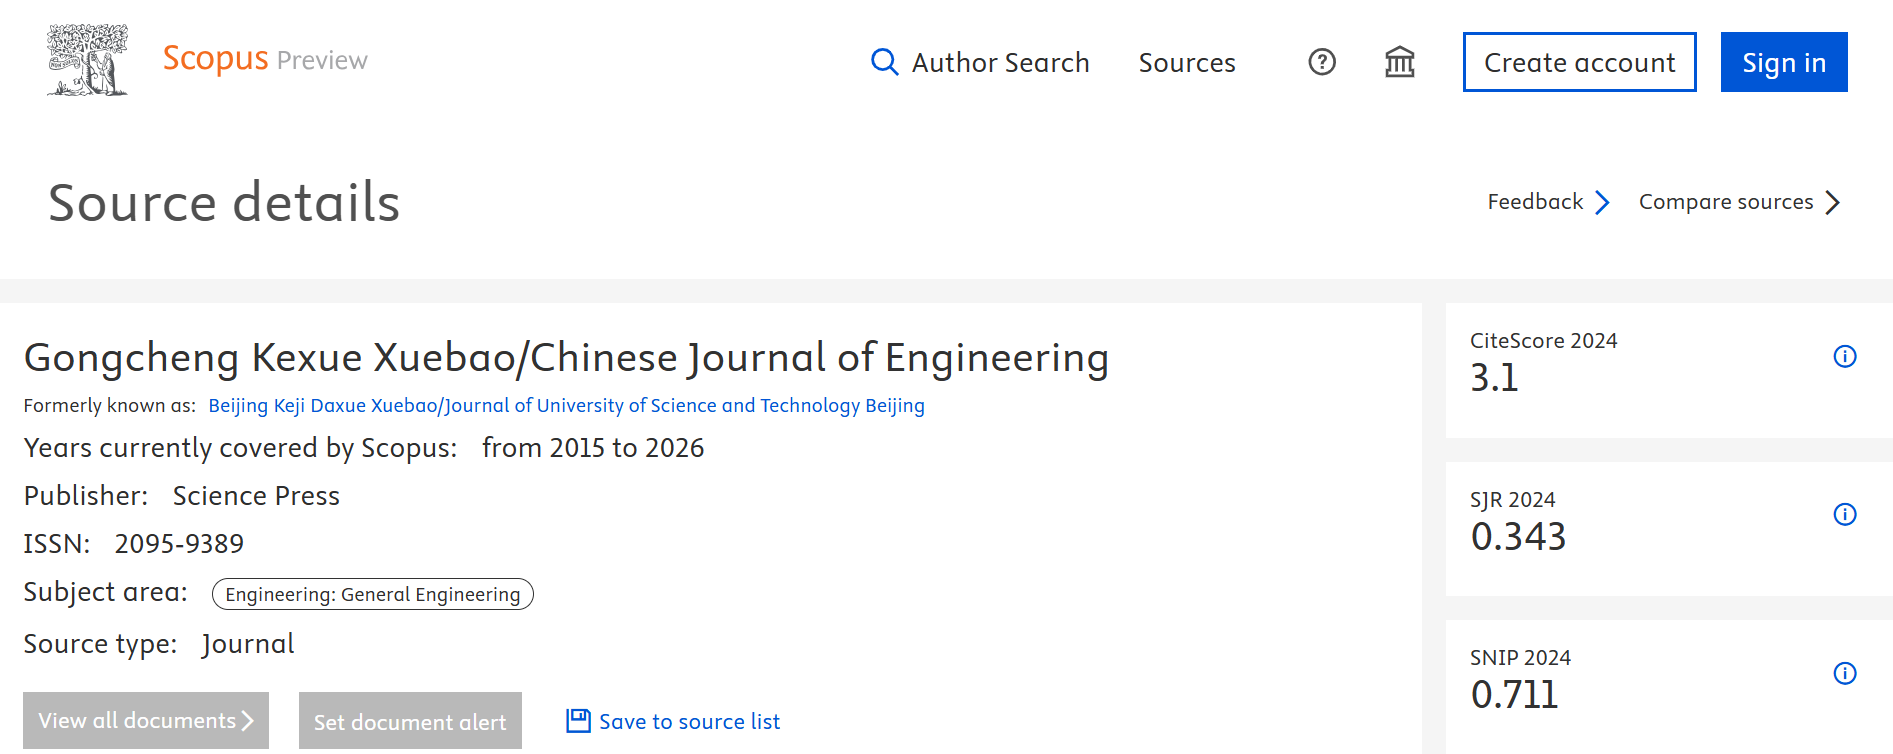Click Save to source list link
This screenshot has width=1893, height=754.
pyautogui.click(x=689, y=721)
